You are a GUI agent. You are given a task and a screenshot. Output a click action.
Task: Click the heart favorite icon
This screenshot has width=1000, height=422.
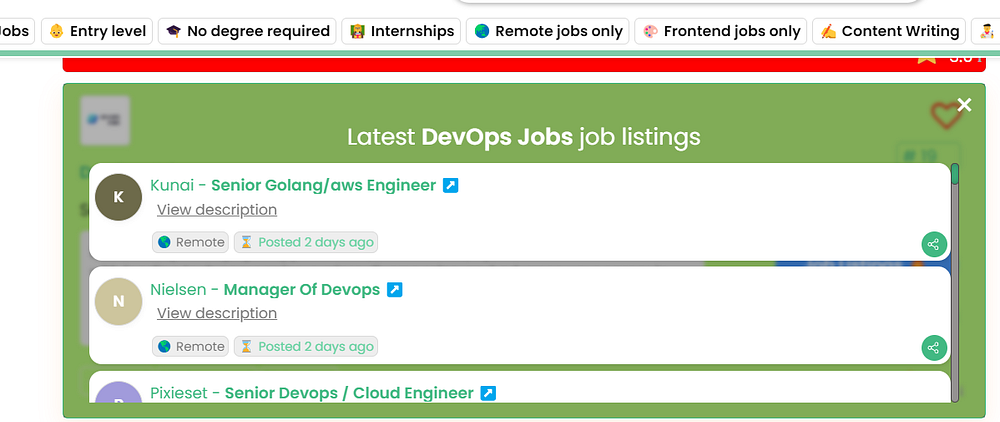[x=945, y=117]
